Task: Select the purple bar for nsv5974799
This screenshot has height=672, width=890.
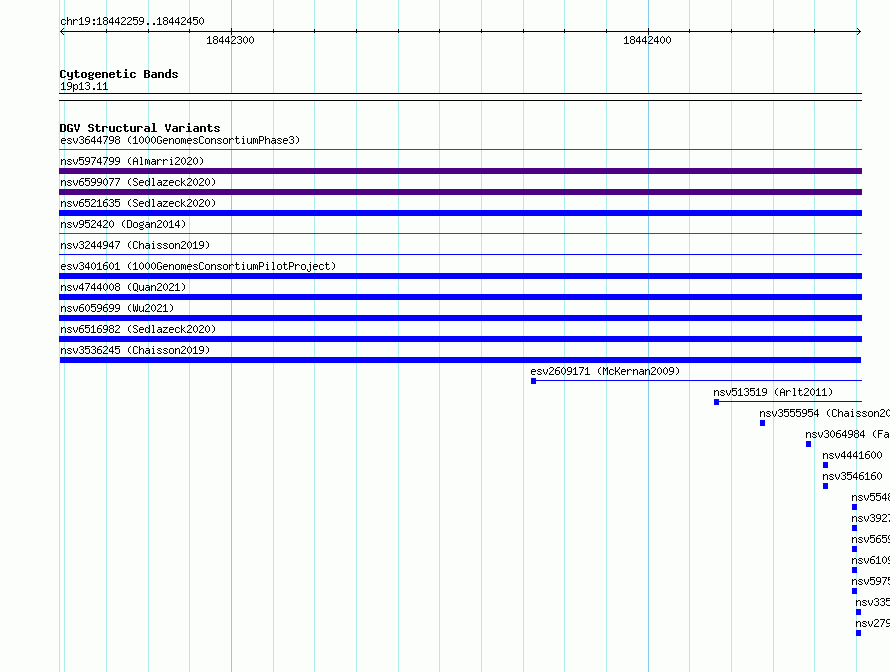Action: coord(460,171)
